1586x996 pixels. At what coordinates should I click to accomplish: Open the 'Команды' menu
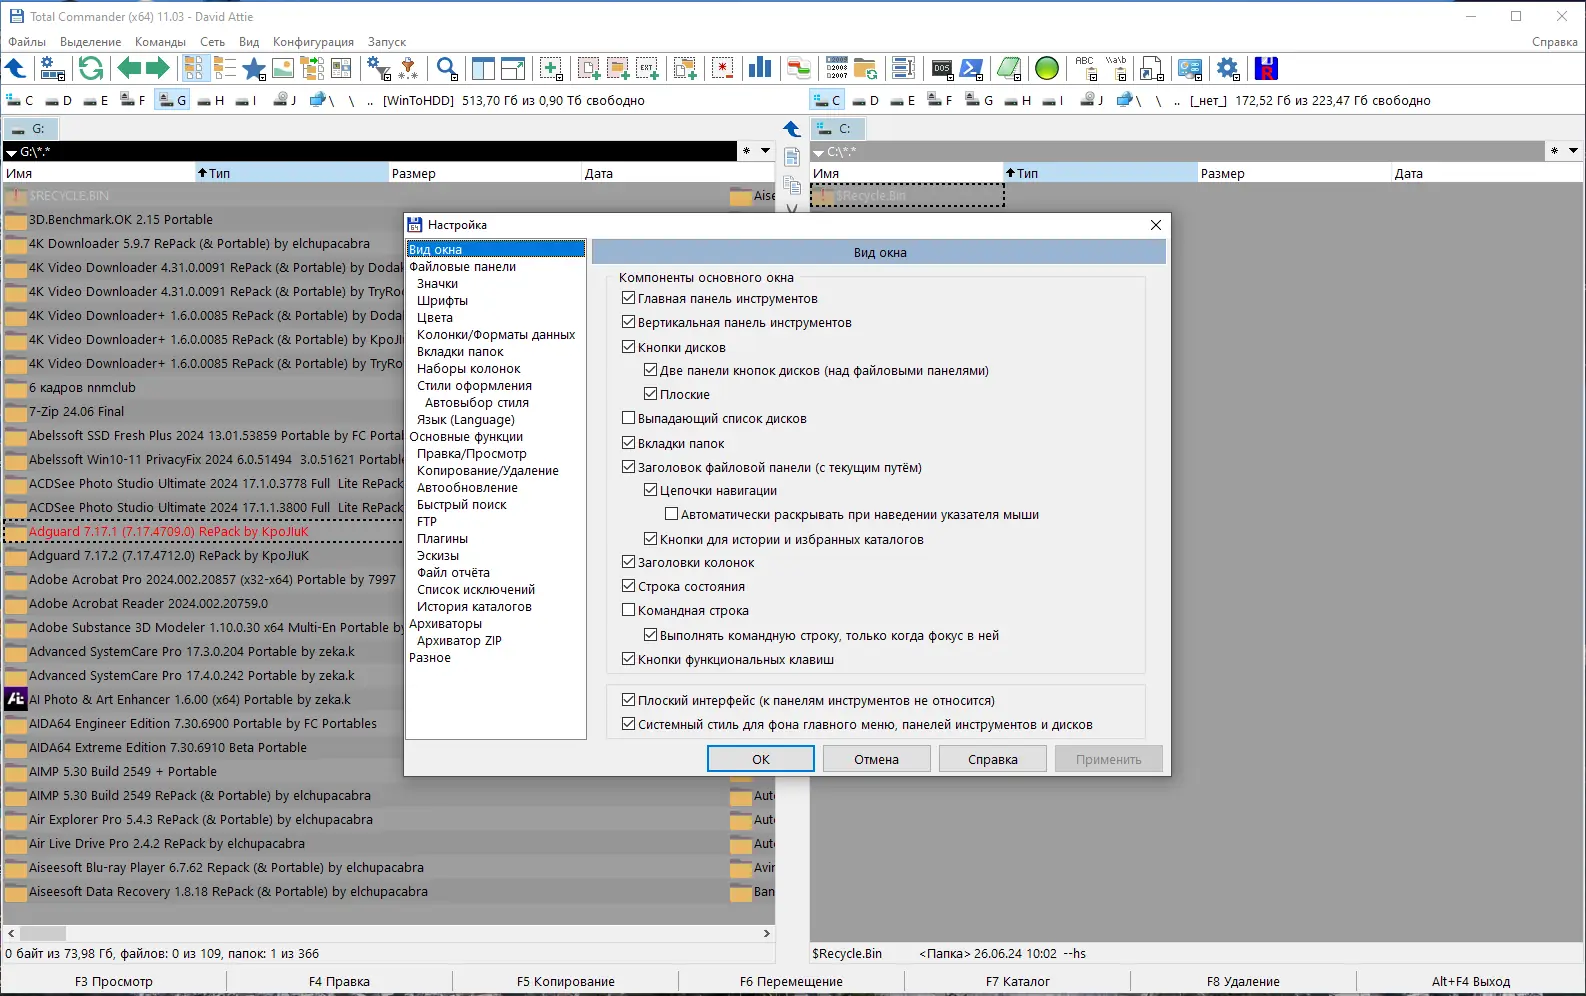(x=160, y=42)
